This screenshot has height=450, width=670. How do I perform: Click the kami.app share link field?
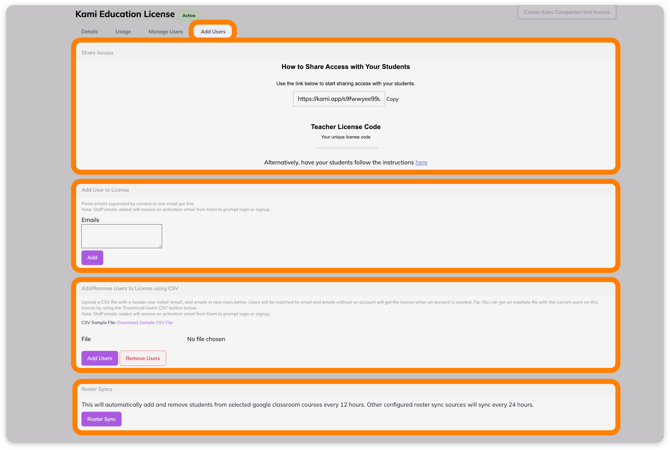click(338, 99)
